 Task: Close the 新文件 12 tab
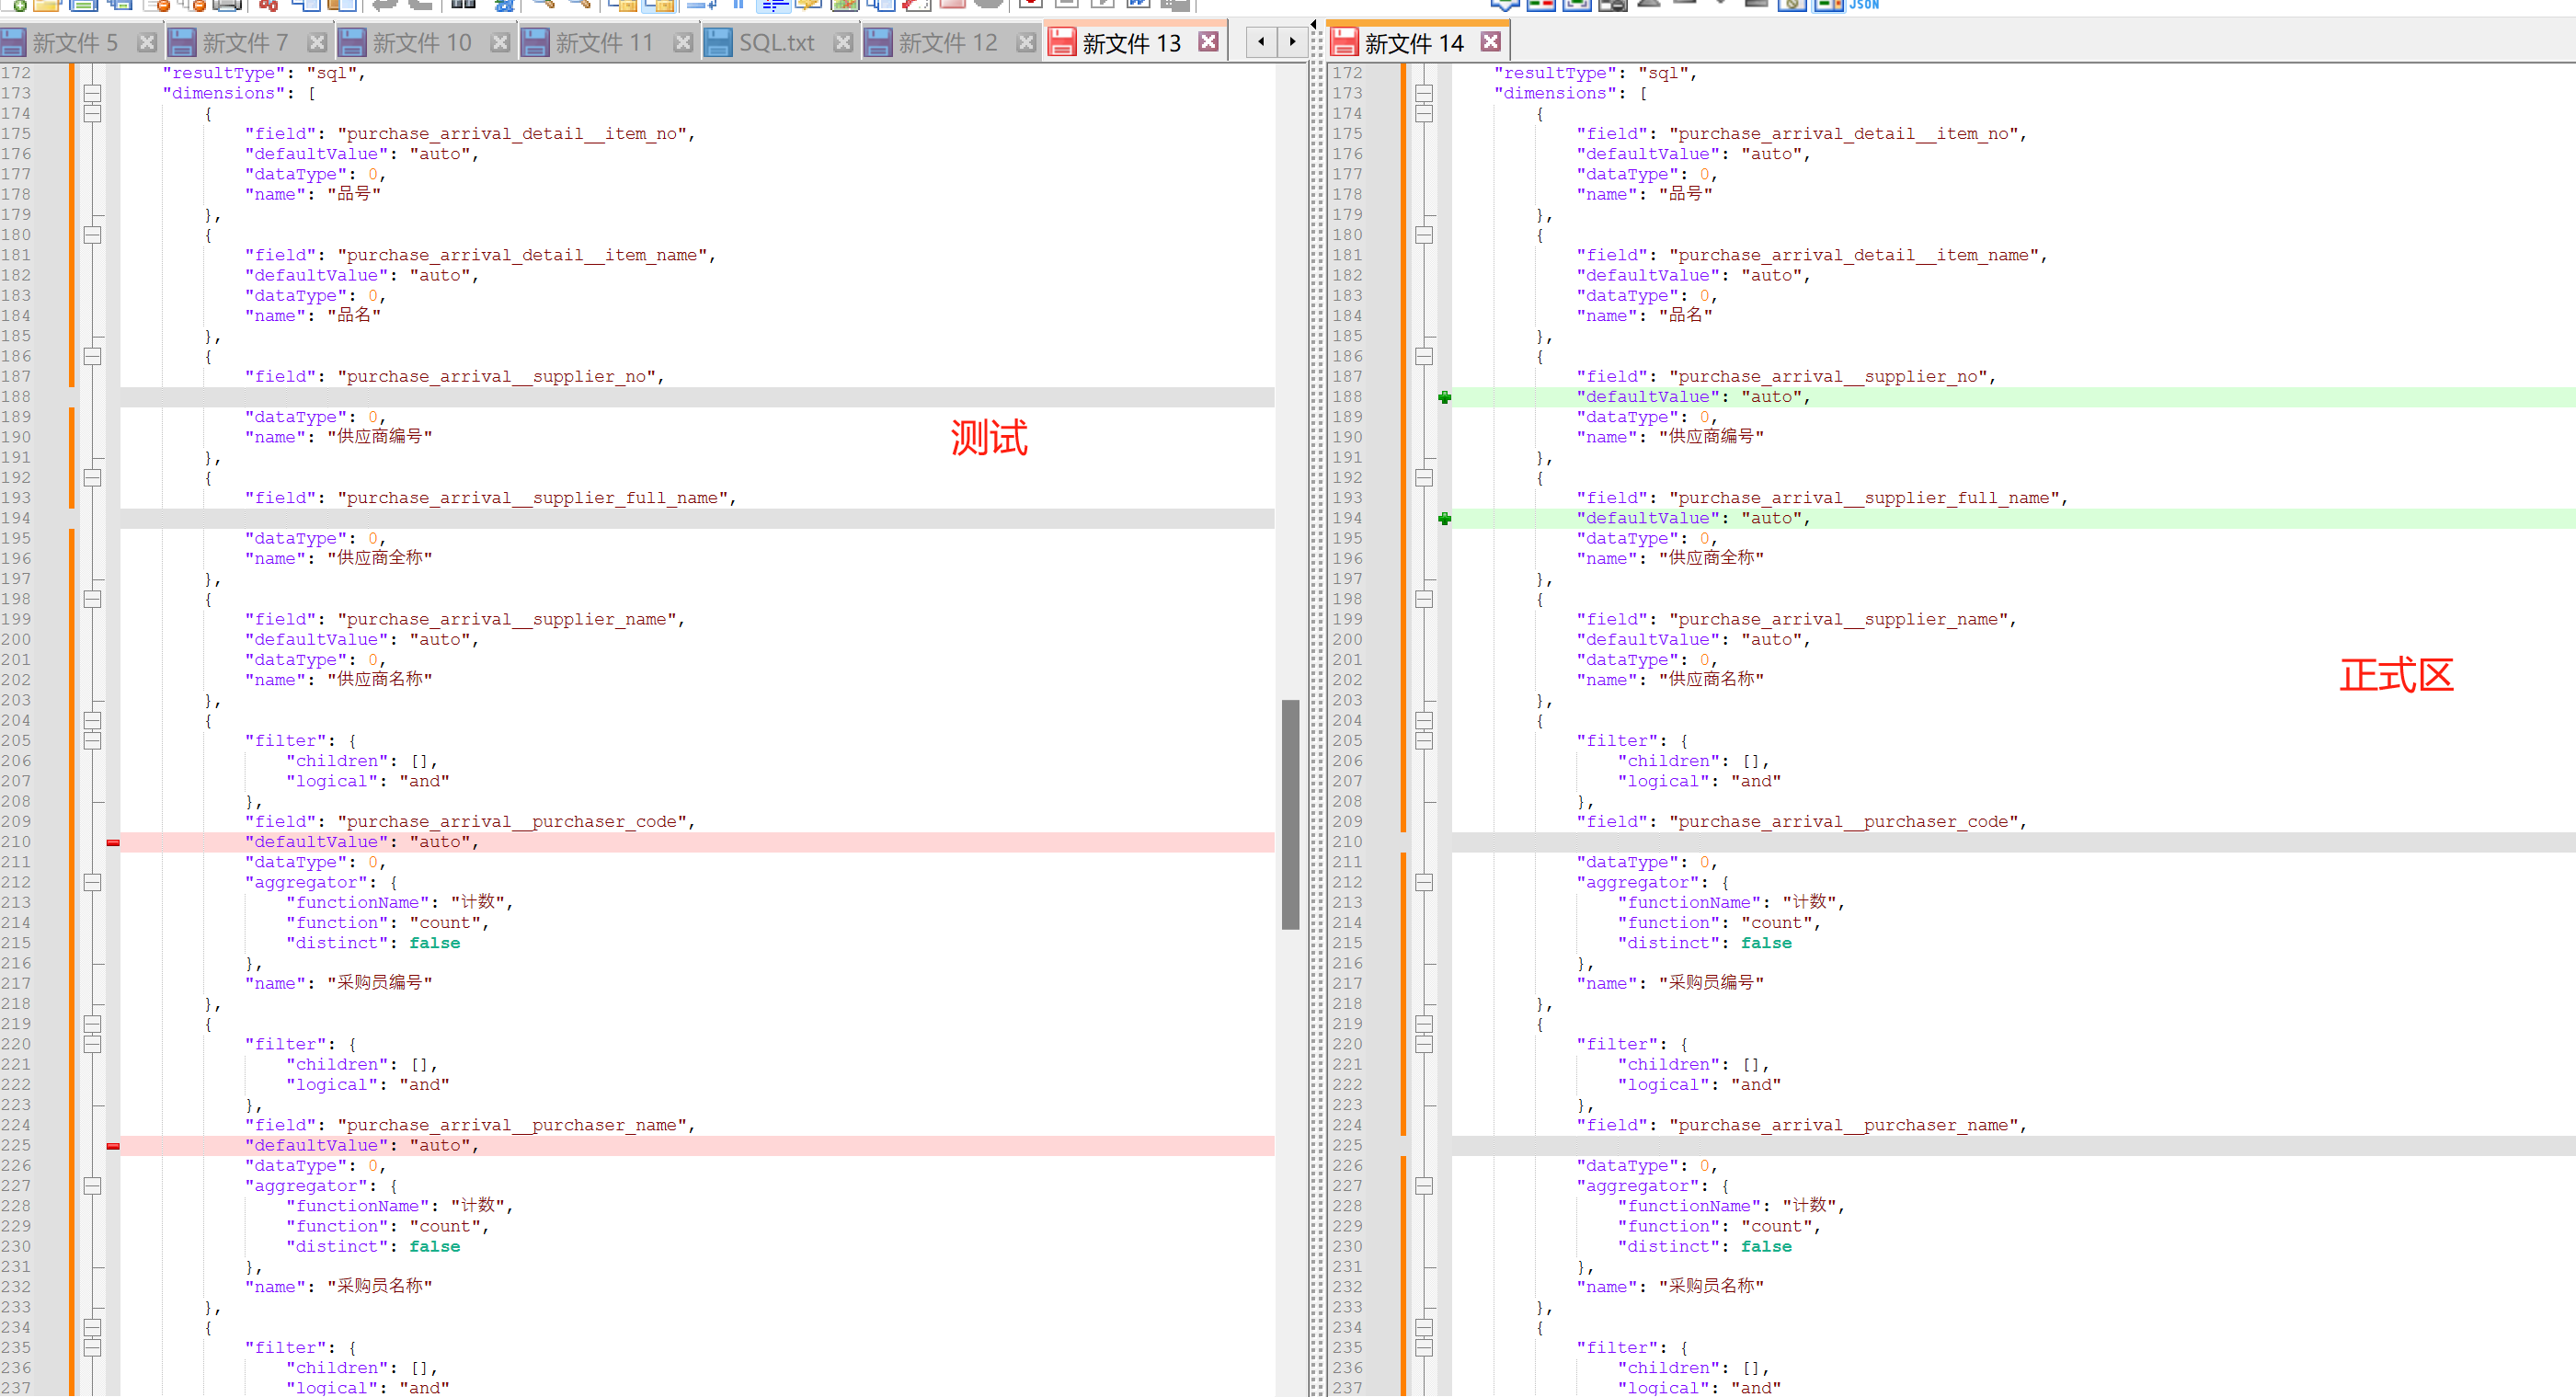(x=1026, y=42)
